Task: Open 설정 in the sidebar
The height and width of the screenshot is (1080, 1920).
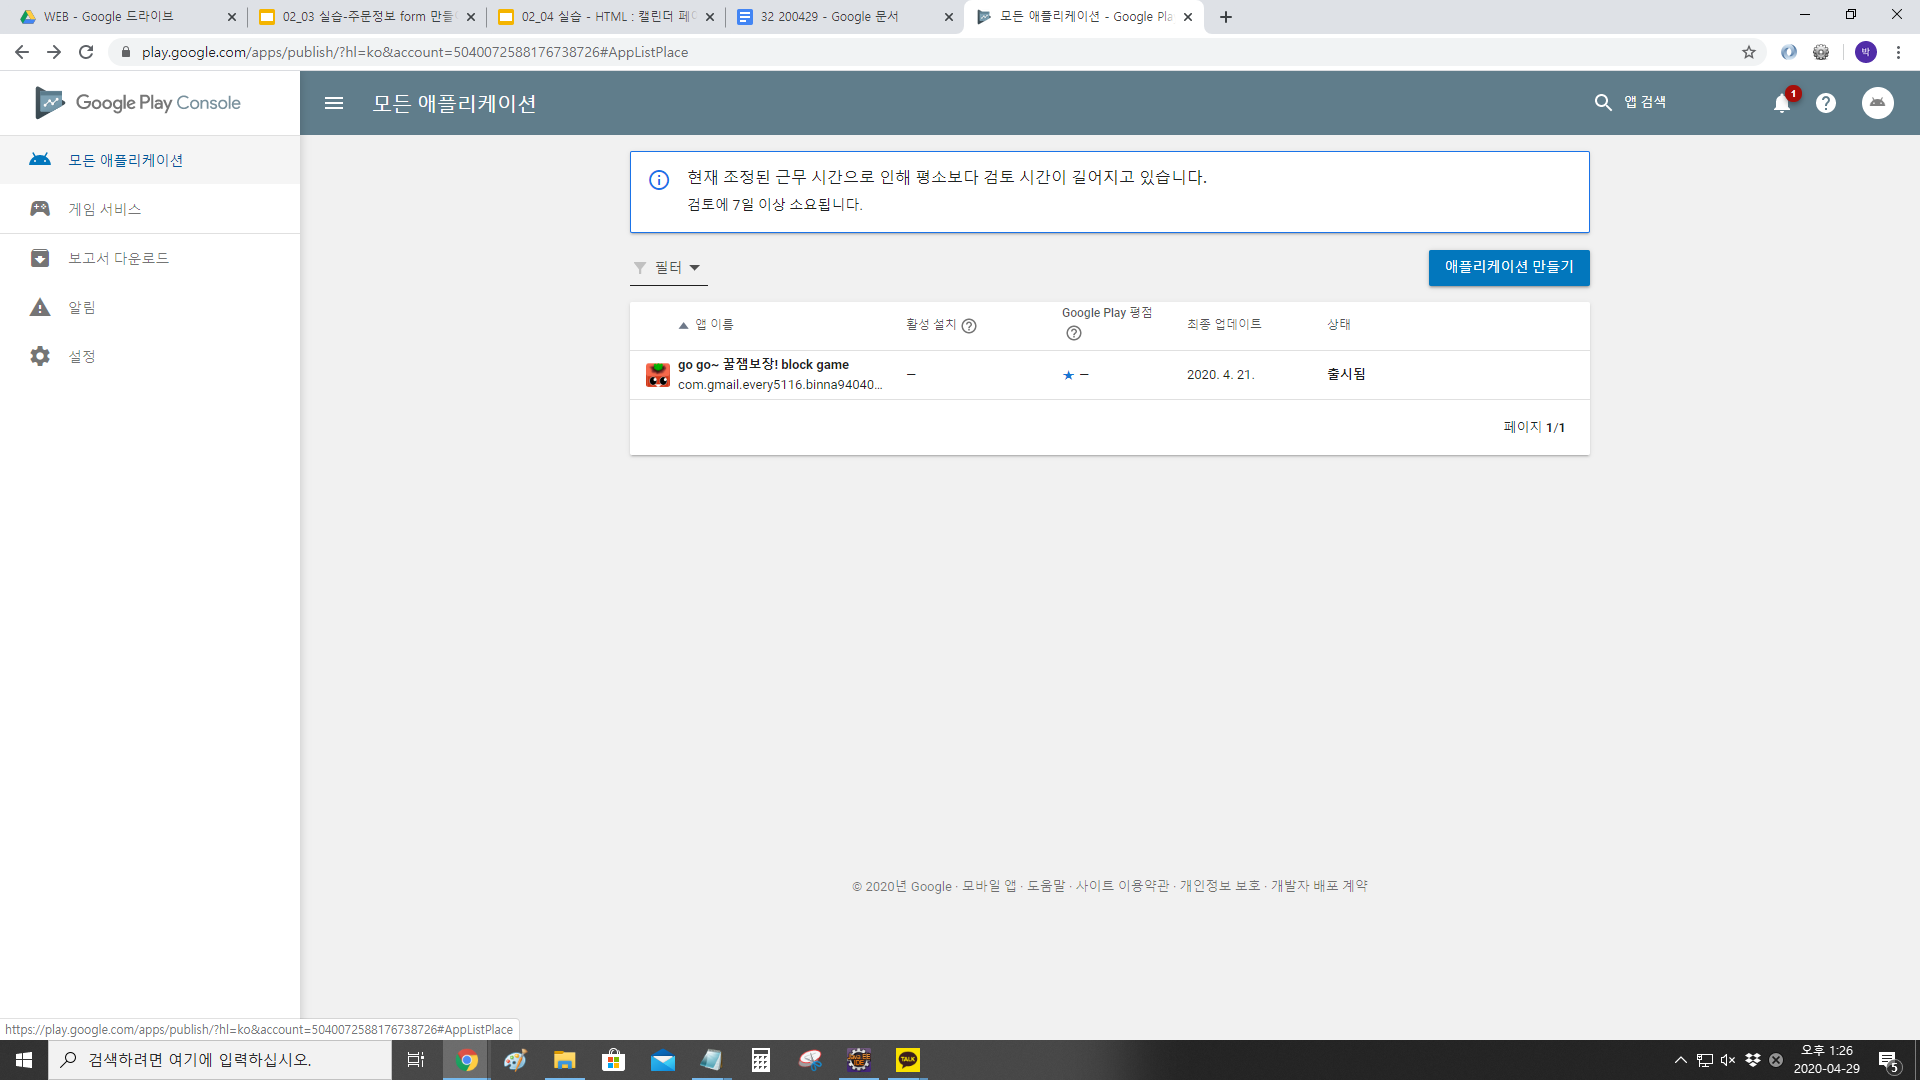Action: [x=150, y=356]
